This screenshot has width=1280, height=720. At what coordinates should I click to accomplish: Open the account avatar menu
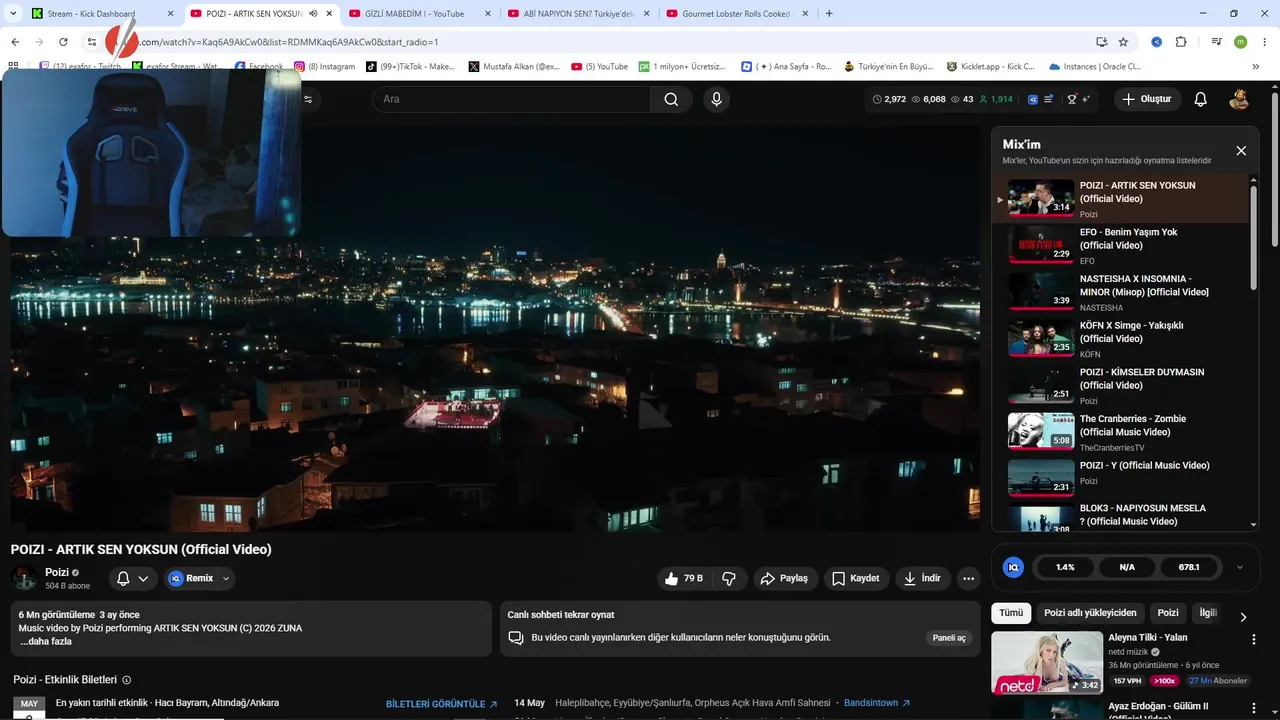(1239, 99)
